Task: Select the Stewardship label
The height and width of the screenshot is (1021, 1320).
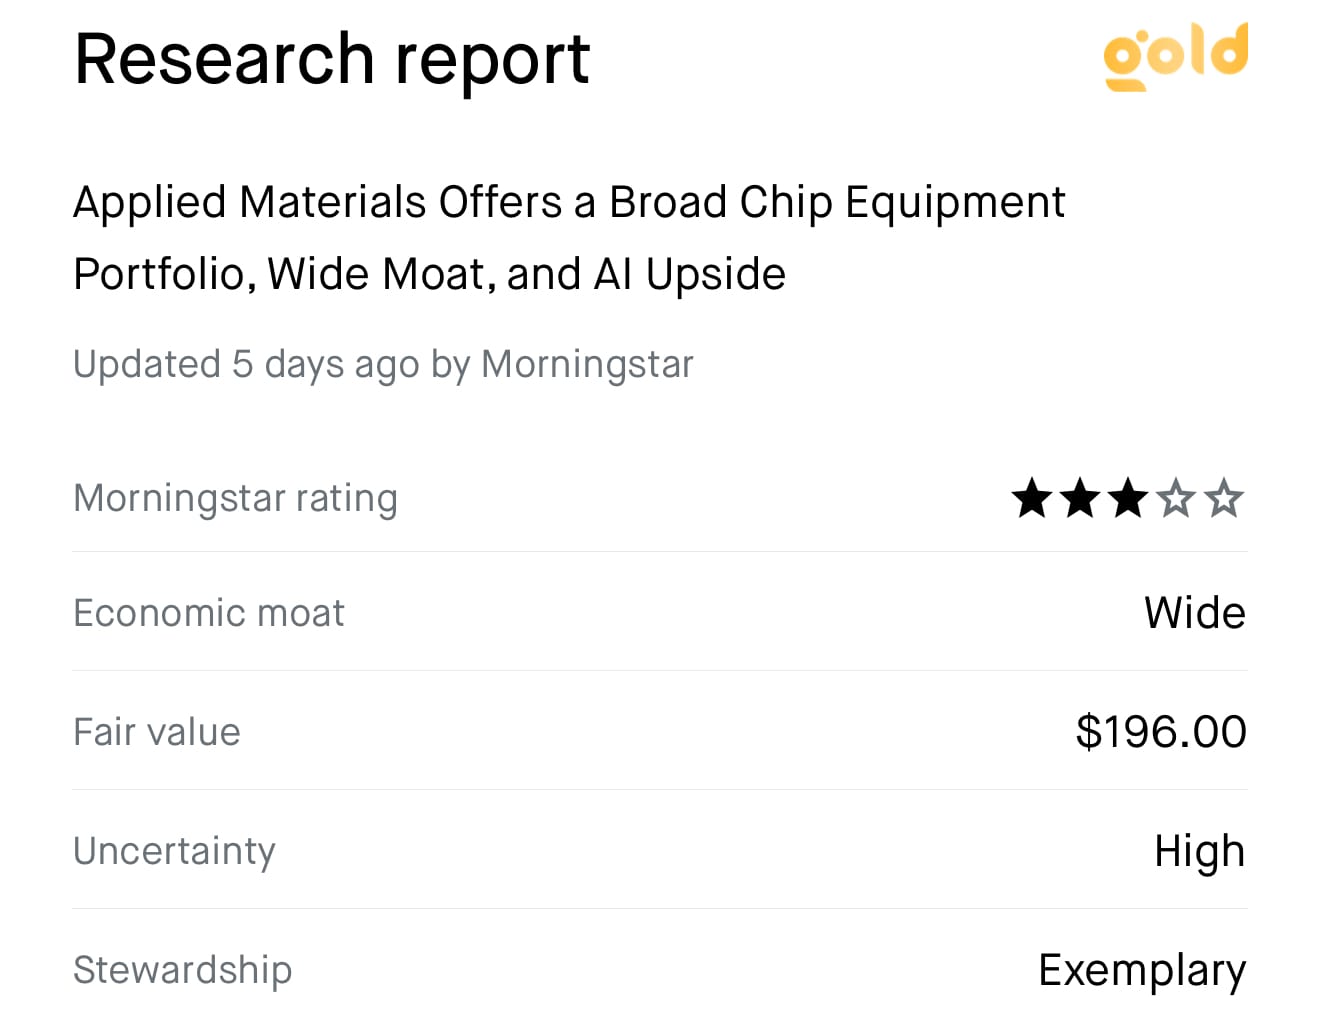Action: coord(183,970)
